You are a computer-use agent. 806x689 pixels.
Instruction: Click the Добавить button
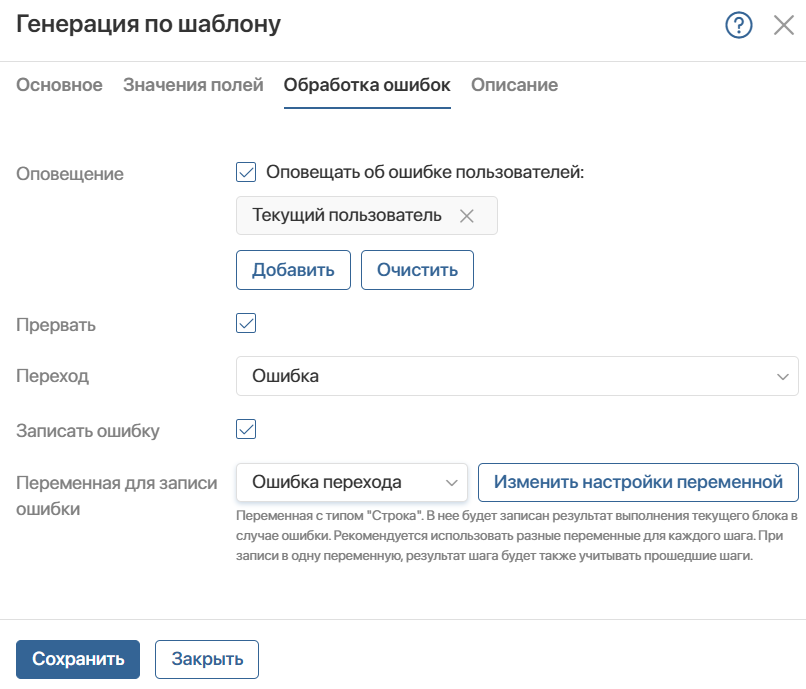(x=294, y=270)
